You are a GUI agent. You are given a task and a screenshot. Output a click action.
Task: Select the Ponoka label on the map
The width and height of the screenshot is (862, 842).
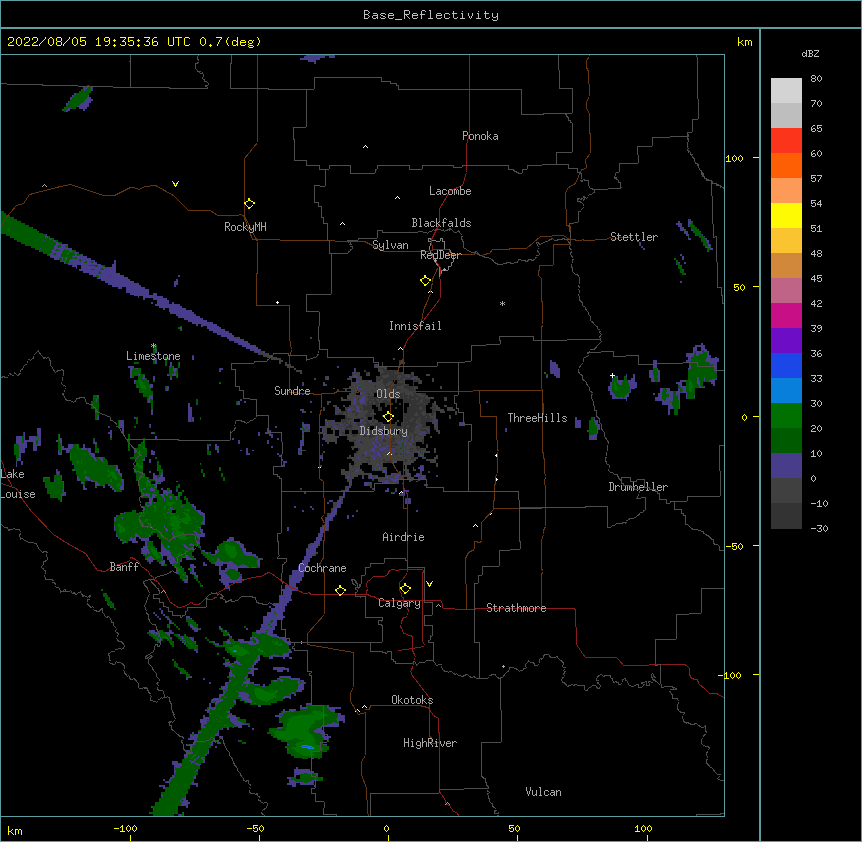tap(480, 136)
